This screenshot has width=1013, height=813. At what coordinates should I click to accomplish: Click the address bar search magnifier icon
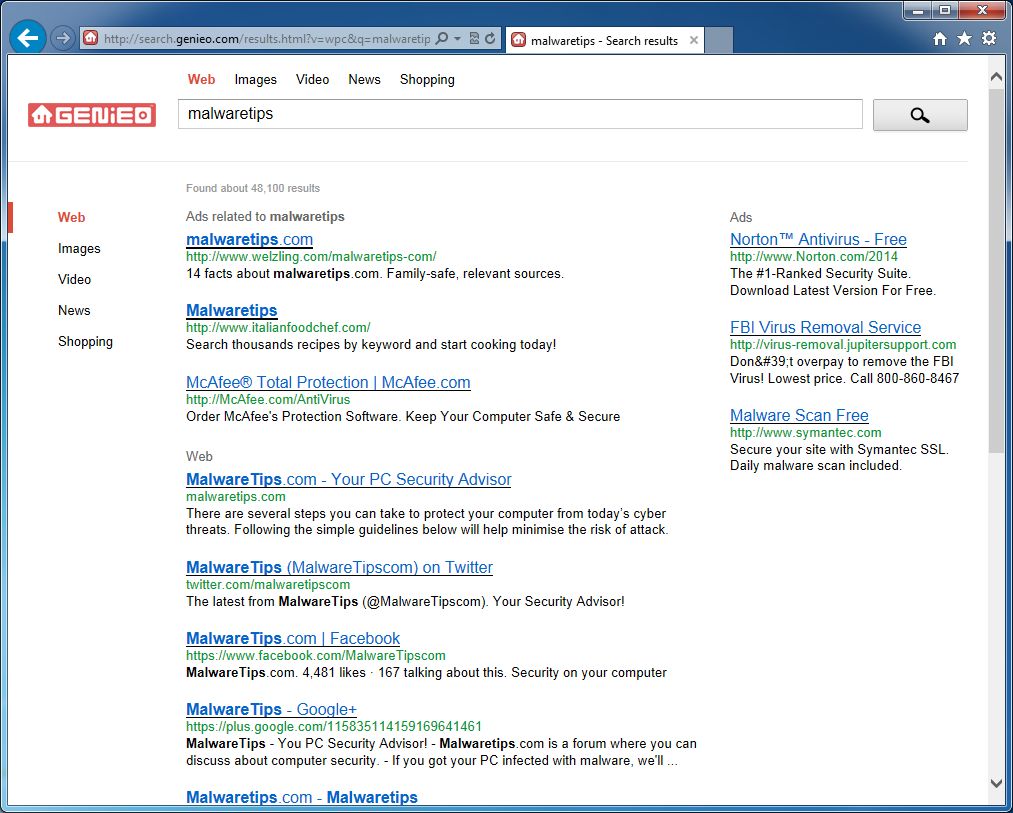(x=442, y=39)
